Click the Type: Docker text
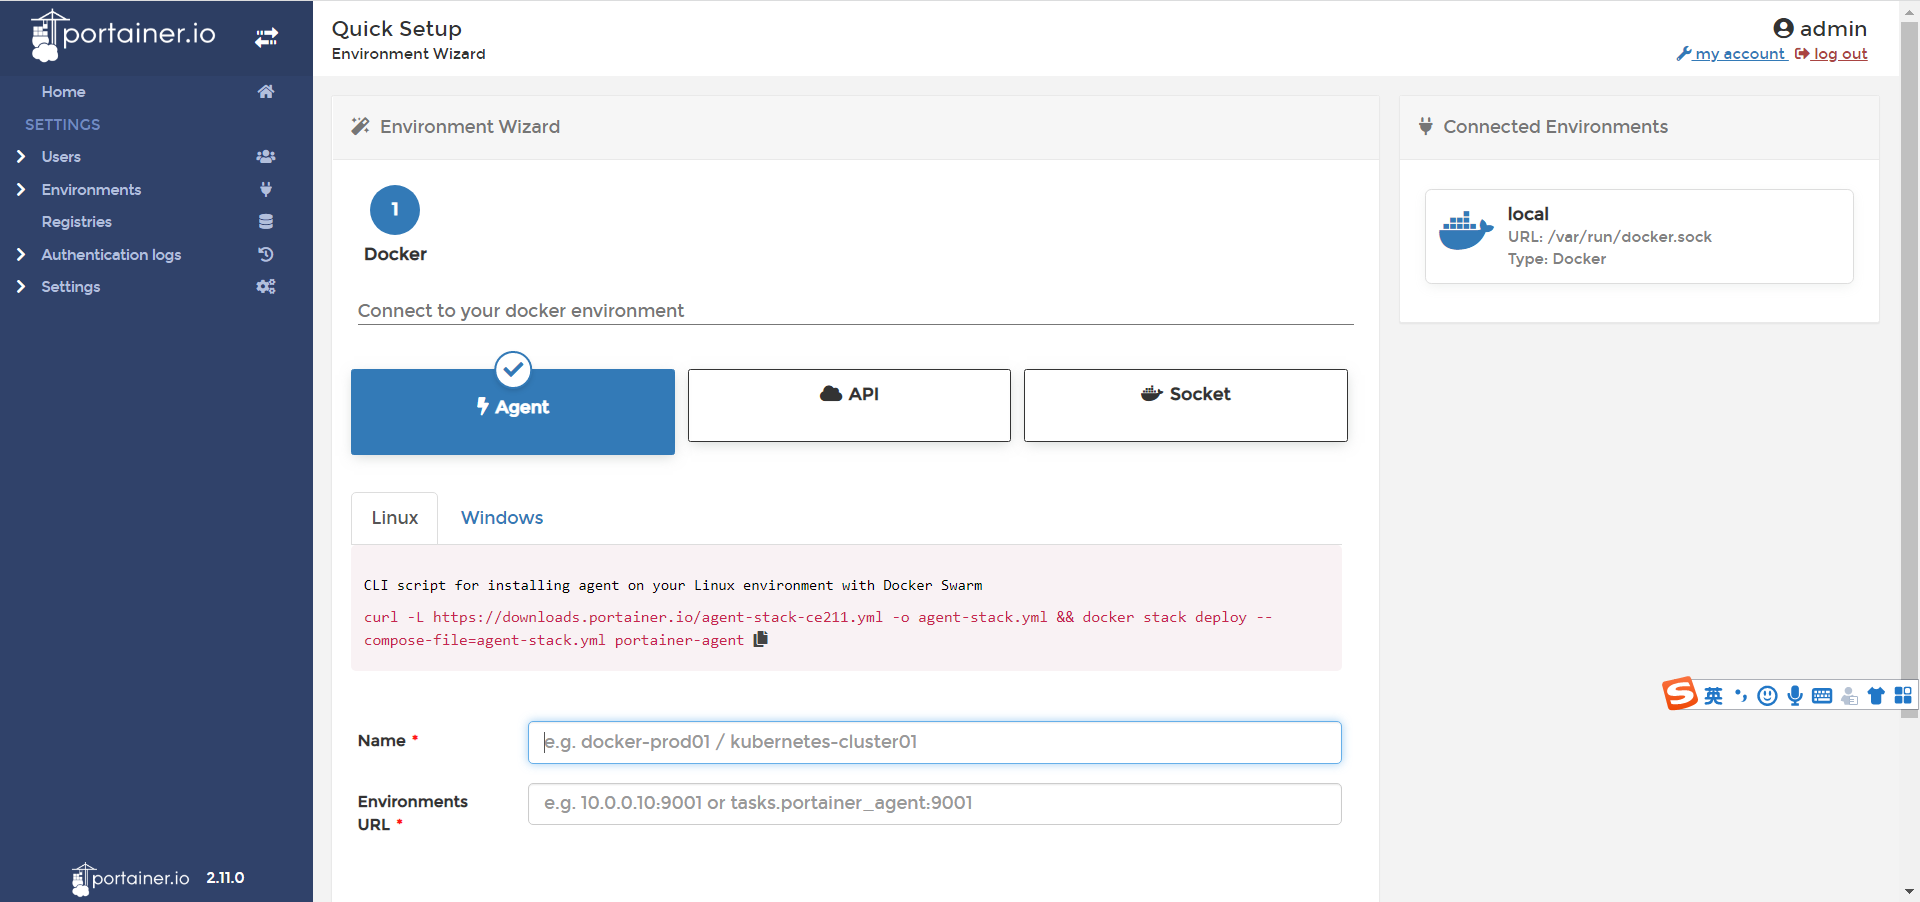1920x902 pixels. click(x=1557, y=259)
